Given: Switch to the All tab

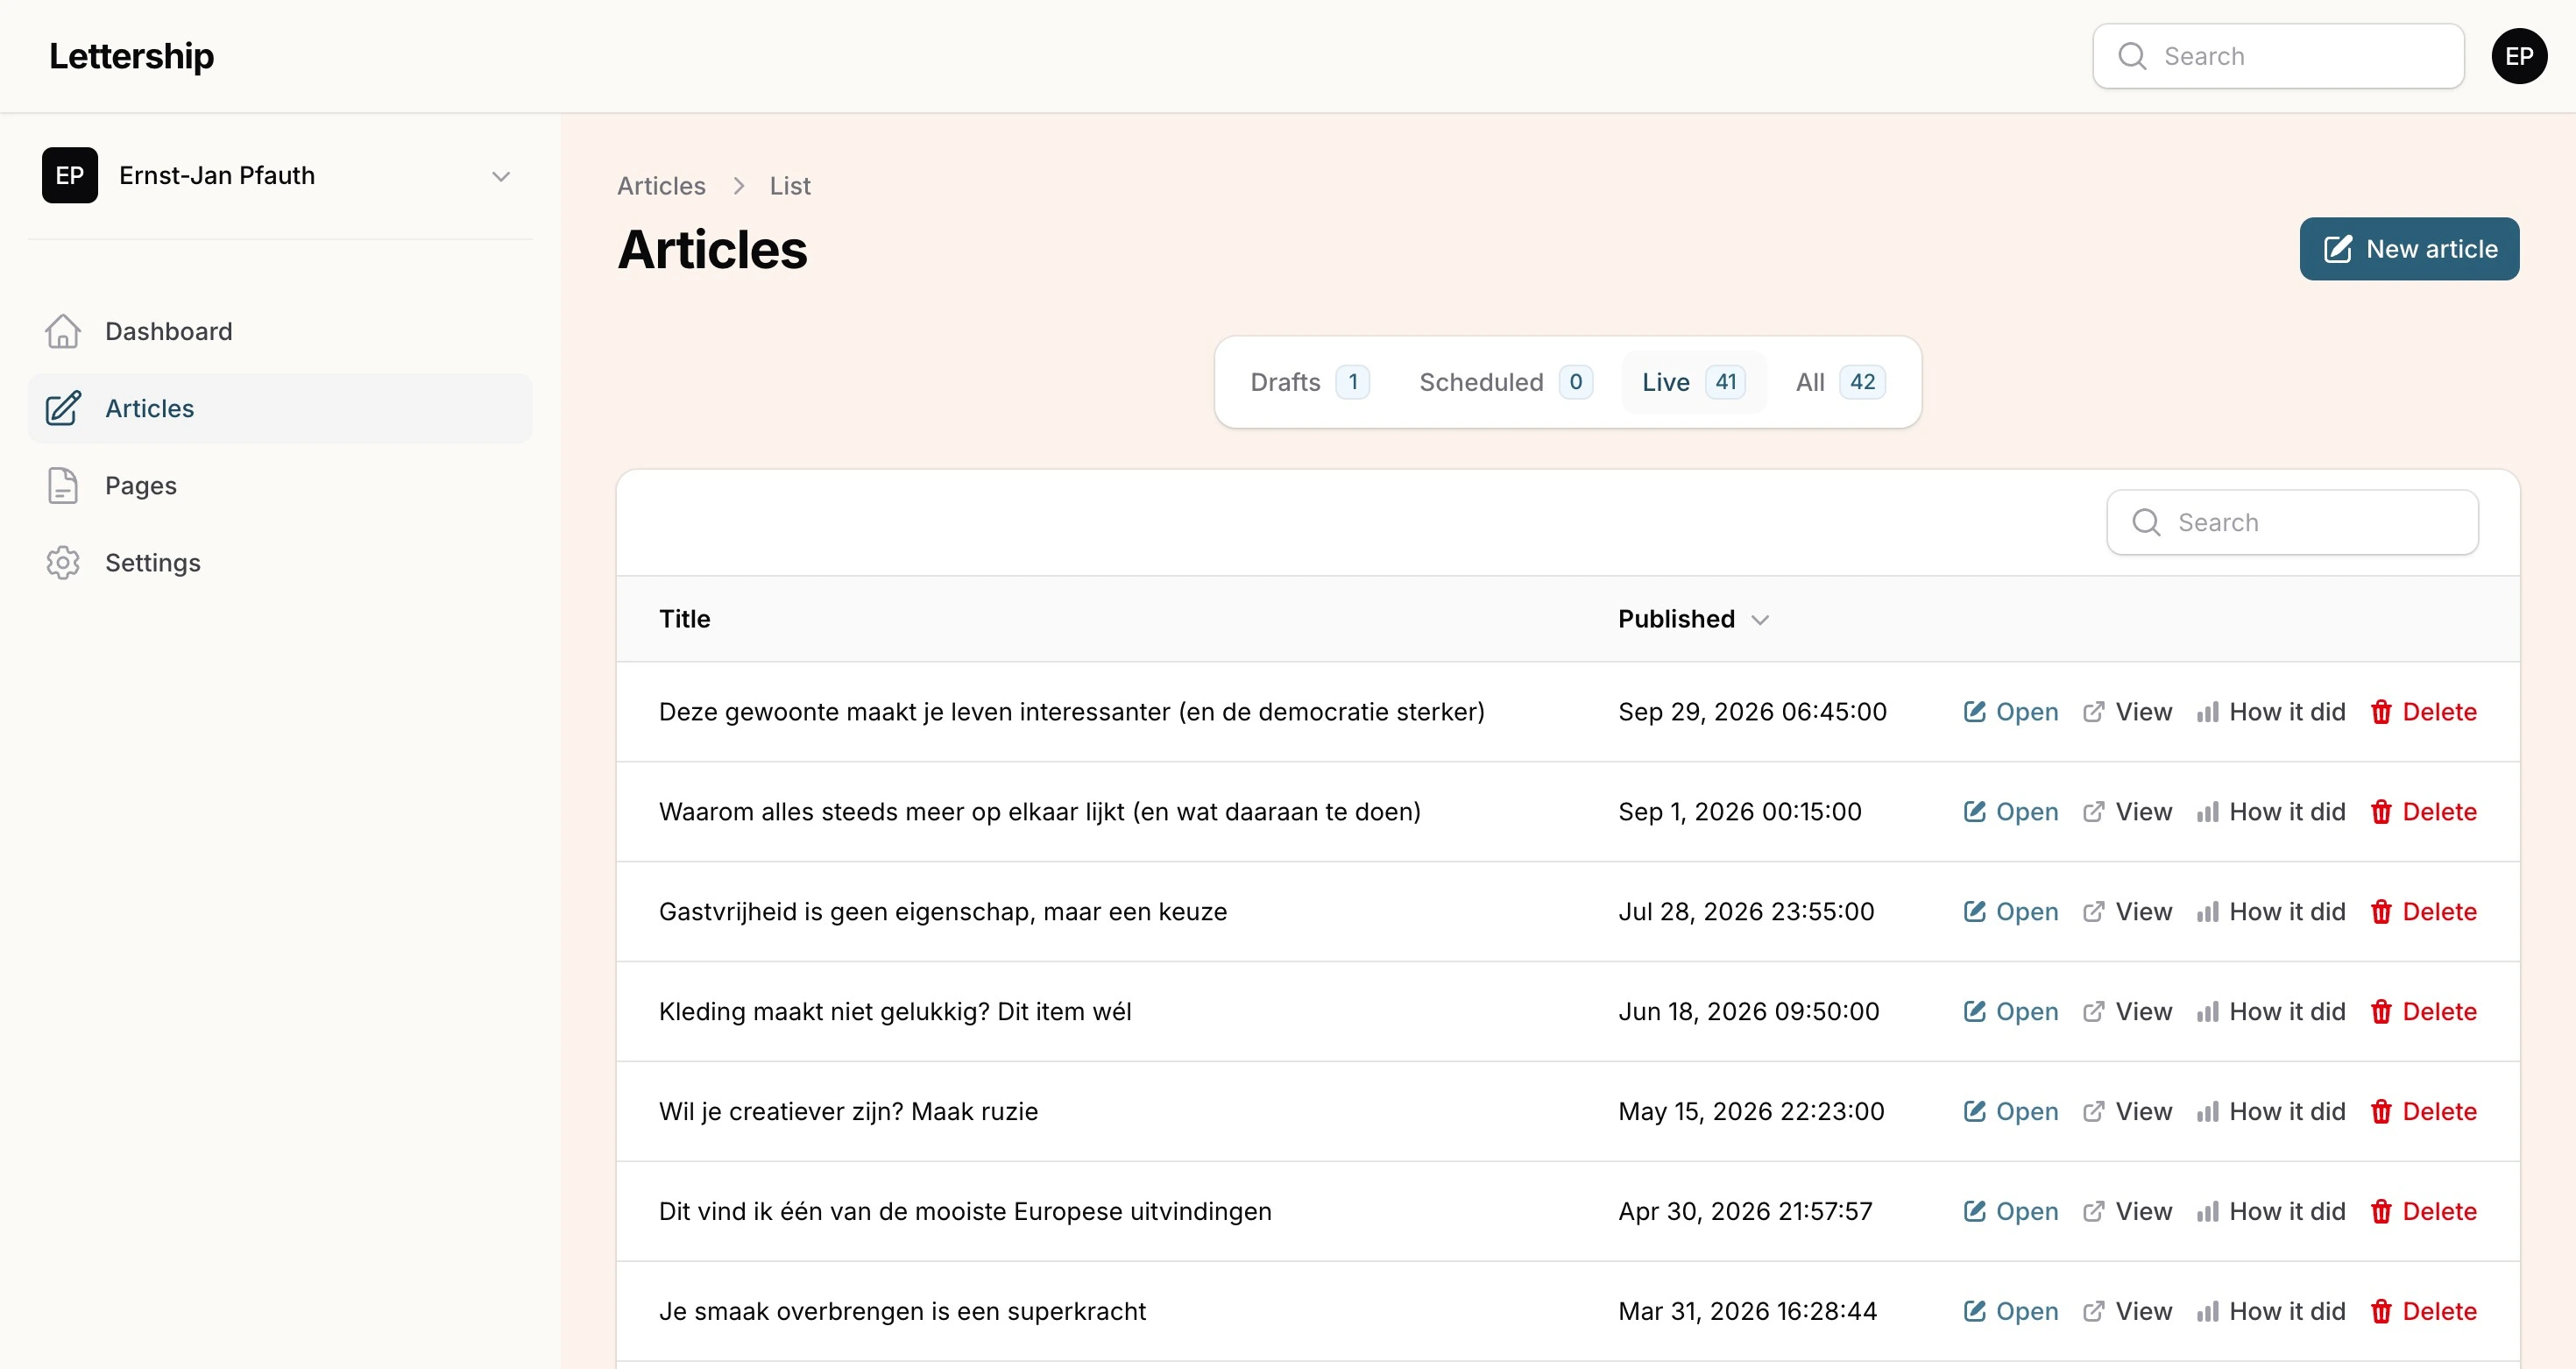Looking at the screenshot, I should point(1840,382).
